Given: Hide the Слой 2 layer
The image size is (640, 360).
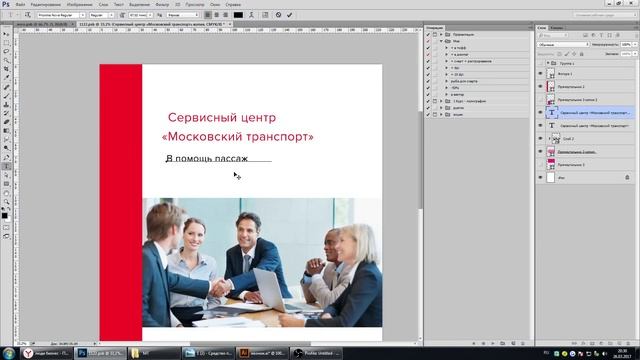Looking at the screenshot, I should 540,138.
